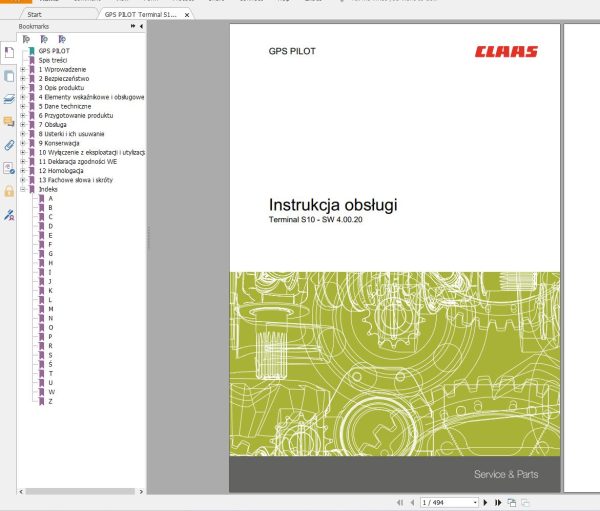
Task: Select 6 Przygotowanie produktu bookmark
Action: point(76,115)
